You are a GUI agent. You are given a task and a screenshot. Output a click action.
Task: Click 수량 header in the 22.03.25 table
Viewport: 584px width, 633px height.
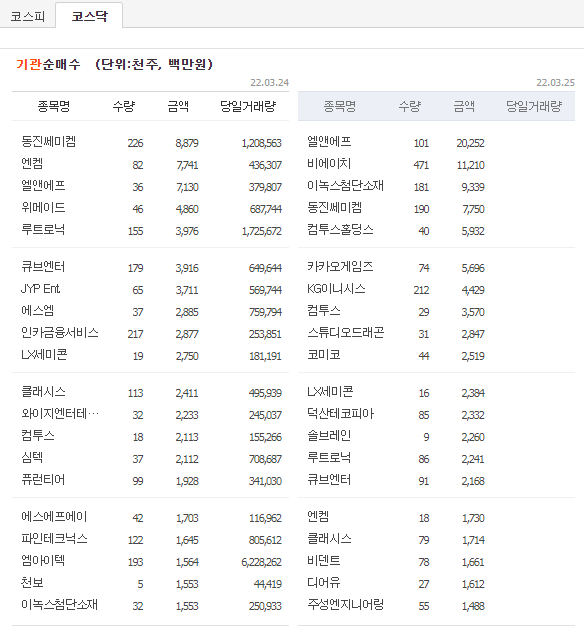(410, 106)
